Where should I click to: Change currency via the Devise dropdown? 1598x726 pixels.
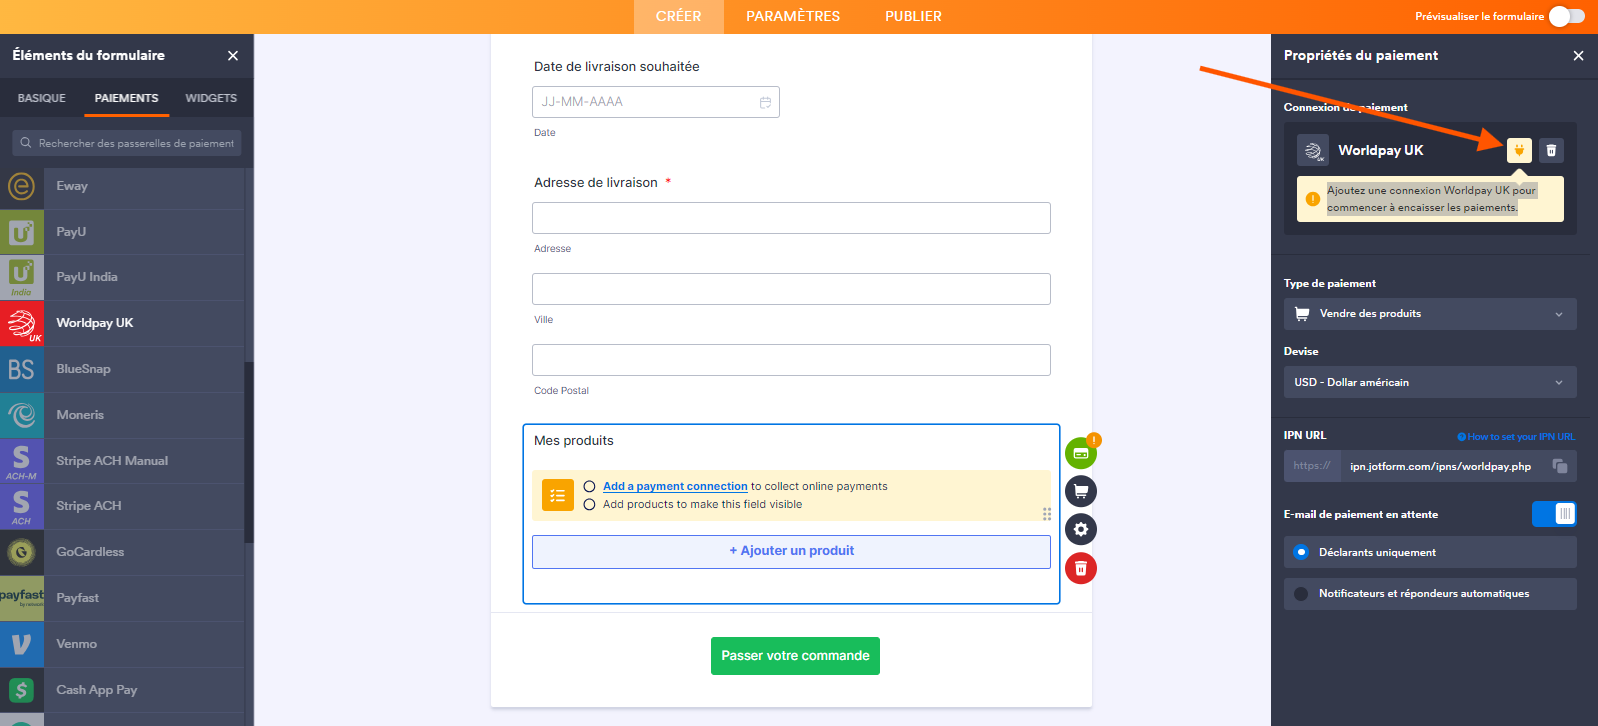(x=1429, y=381)
